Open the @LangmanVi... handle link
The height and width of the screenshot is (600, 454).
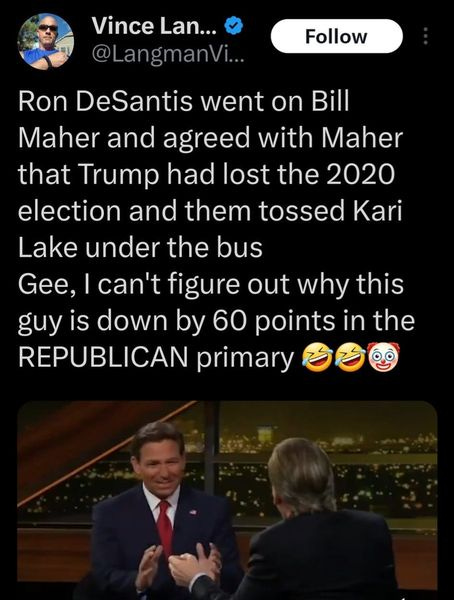(x=166, y=57)
